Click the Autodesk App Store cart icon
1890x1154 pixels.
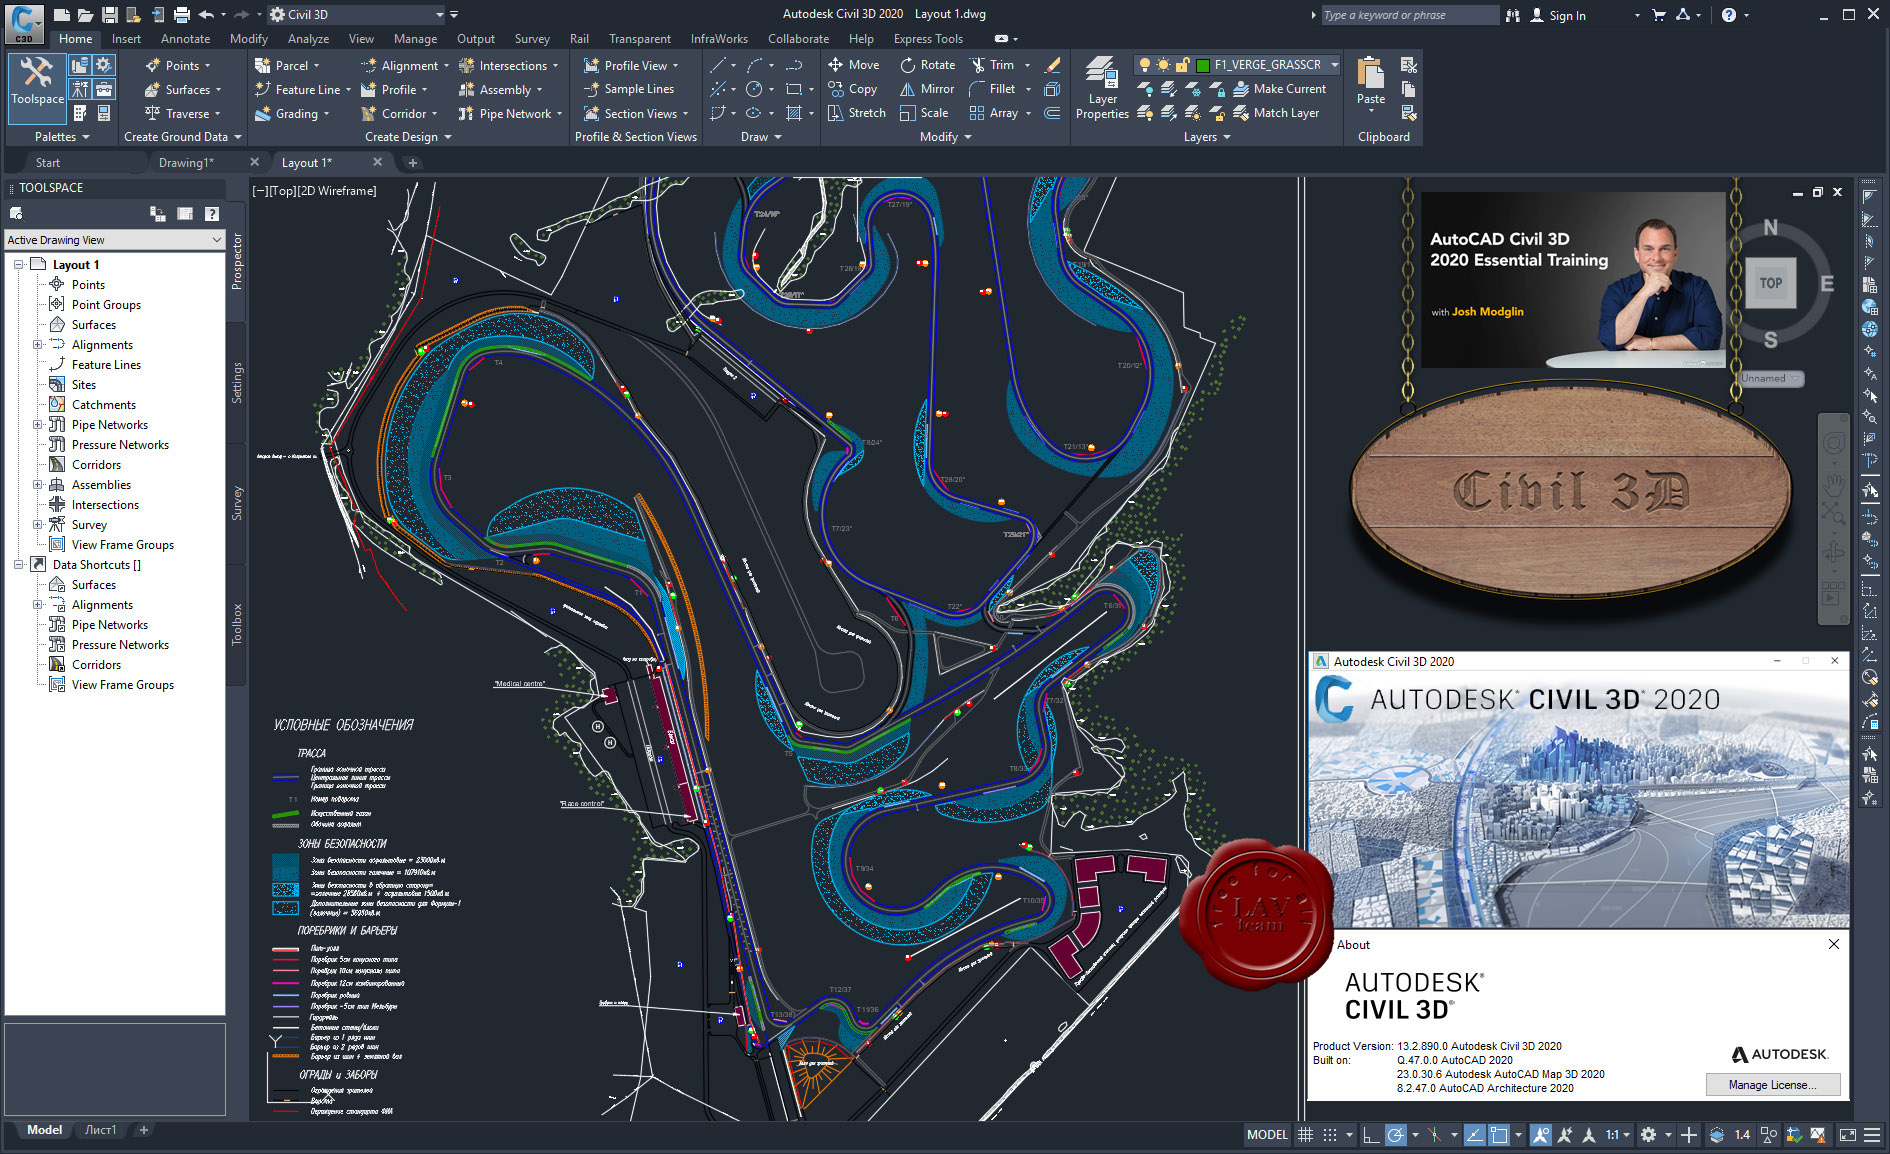coord(1659,15)
